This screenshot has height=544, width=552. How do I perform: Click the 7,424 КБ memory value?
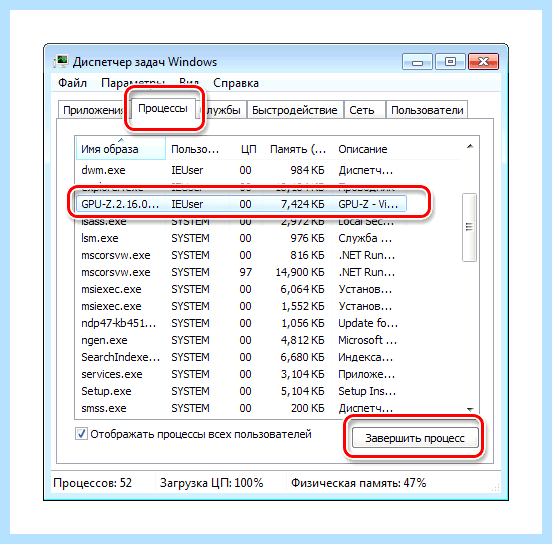coord(302,204)
